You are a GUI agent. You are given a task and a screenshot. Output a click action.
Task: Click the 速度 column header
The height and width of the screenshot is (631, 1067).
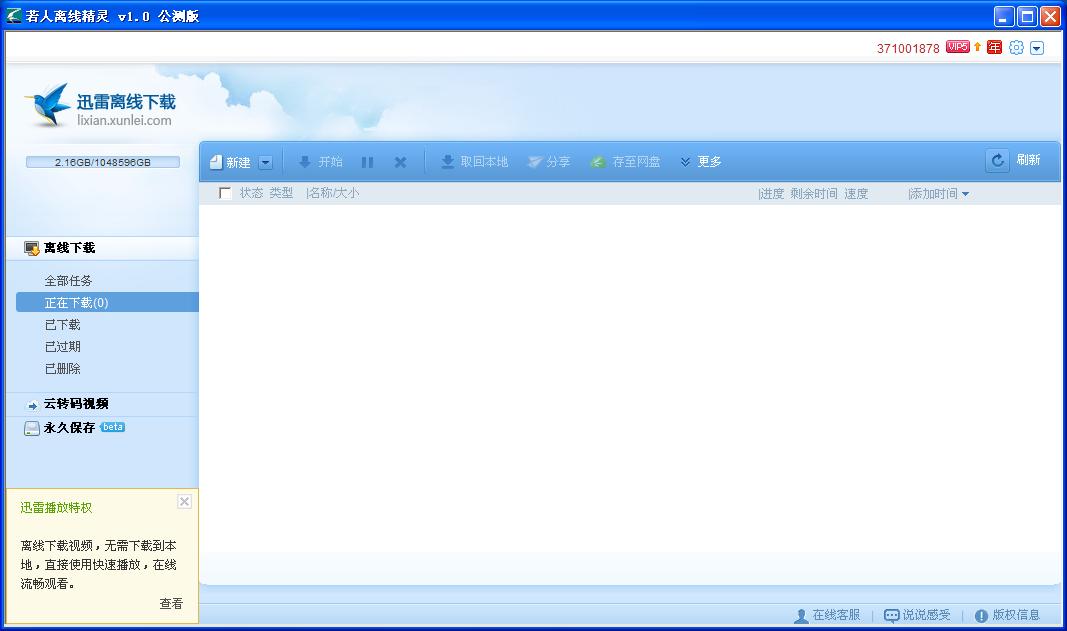click(856, 194)
